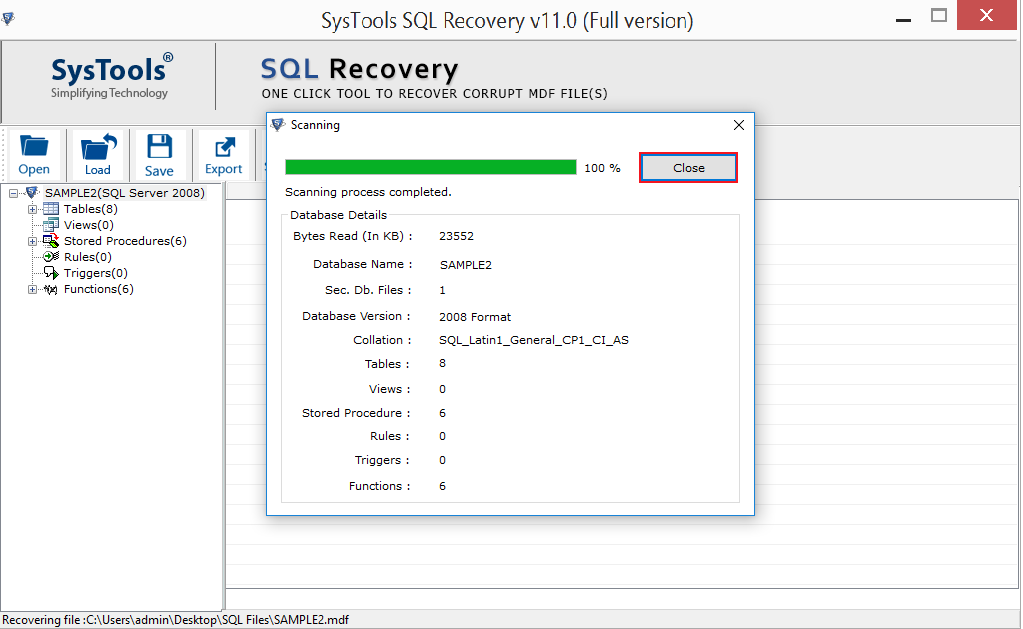Click the 'Database Details' group label
1023x629 pixels.
(339, 215)
